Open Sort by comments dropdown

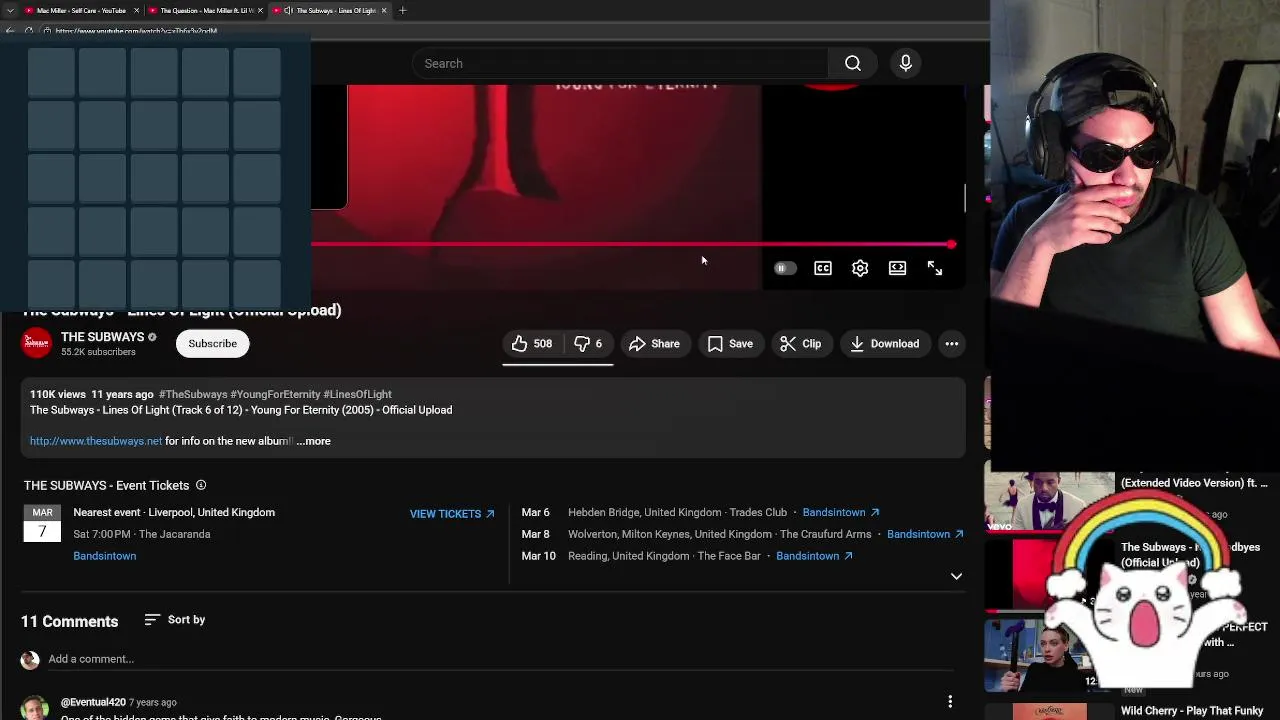[x=175, y=620]
